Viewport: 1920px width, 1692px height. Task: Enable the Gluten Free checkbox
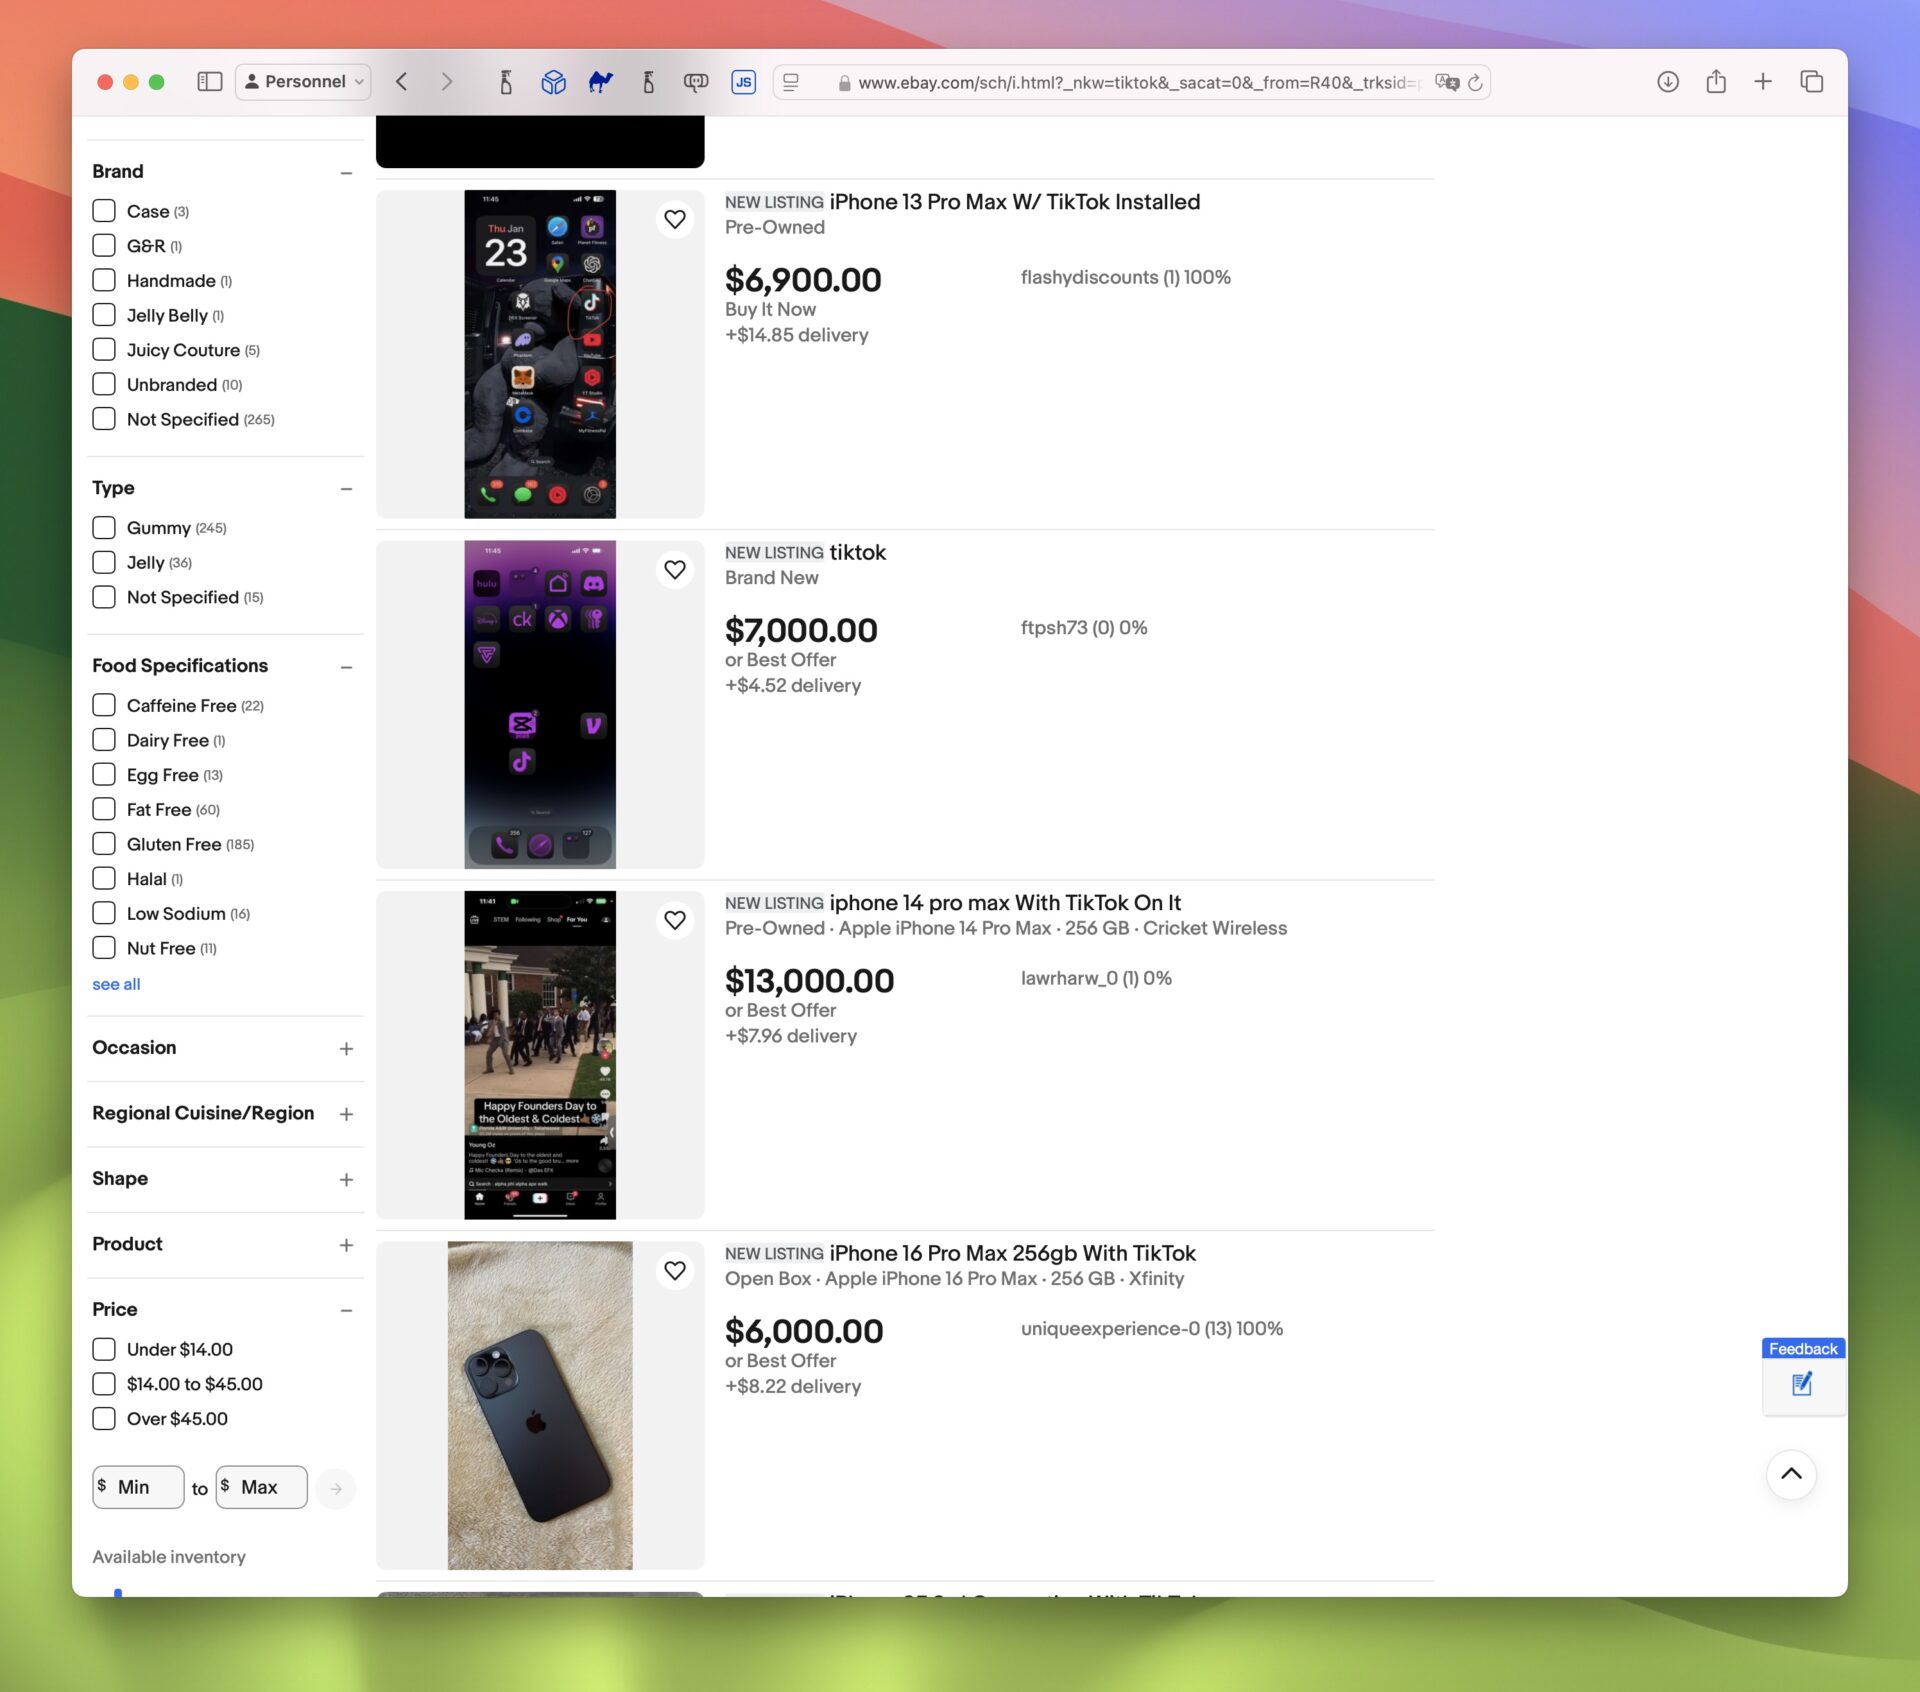104,844
